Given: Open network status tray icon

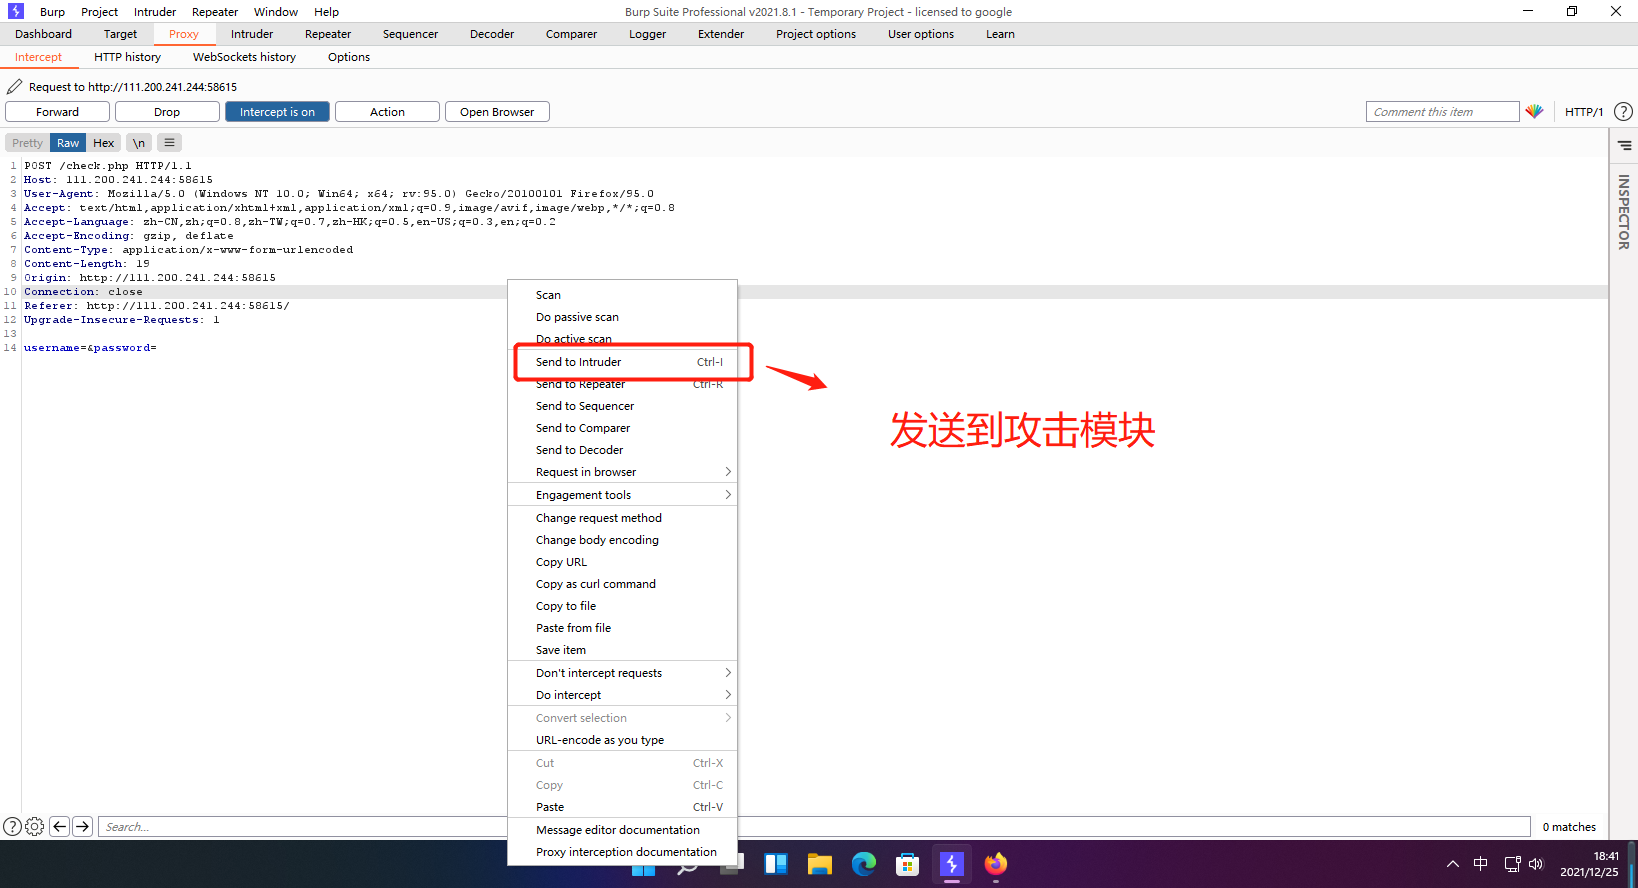Looking at the screenshot, I should (x=1512, y=864).
